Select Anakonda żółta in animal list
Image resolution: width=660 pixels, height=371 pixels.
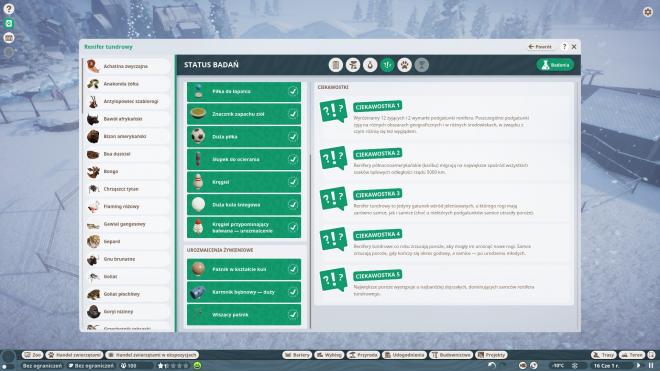click(x=128, y=84)
